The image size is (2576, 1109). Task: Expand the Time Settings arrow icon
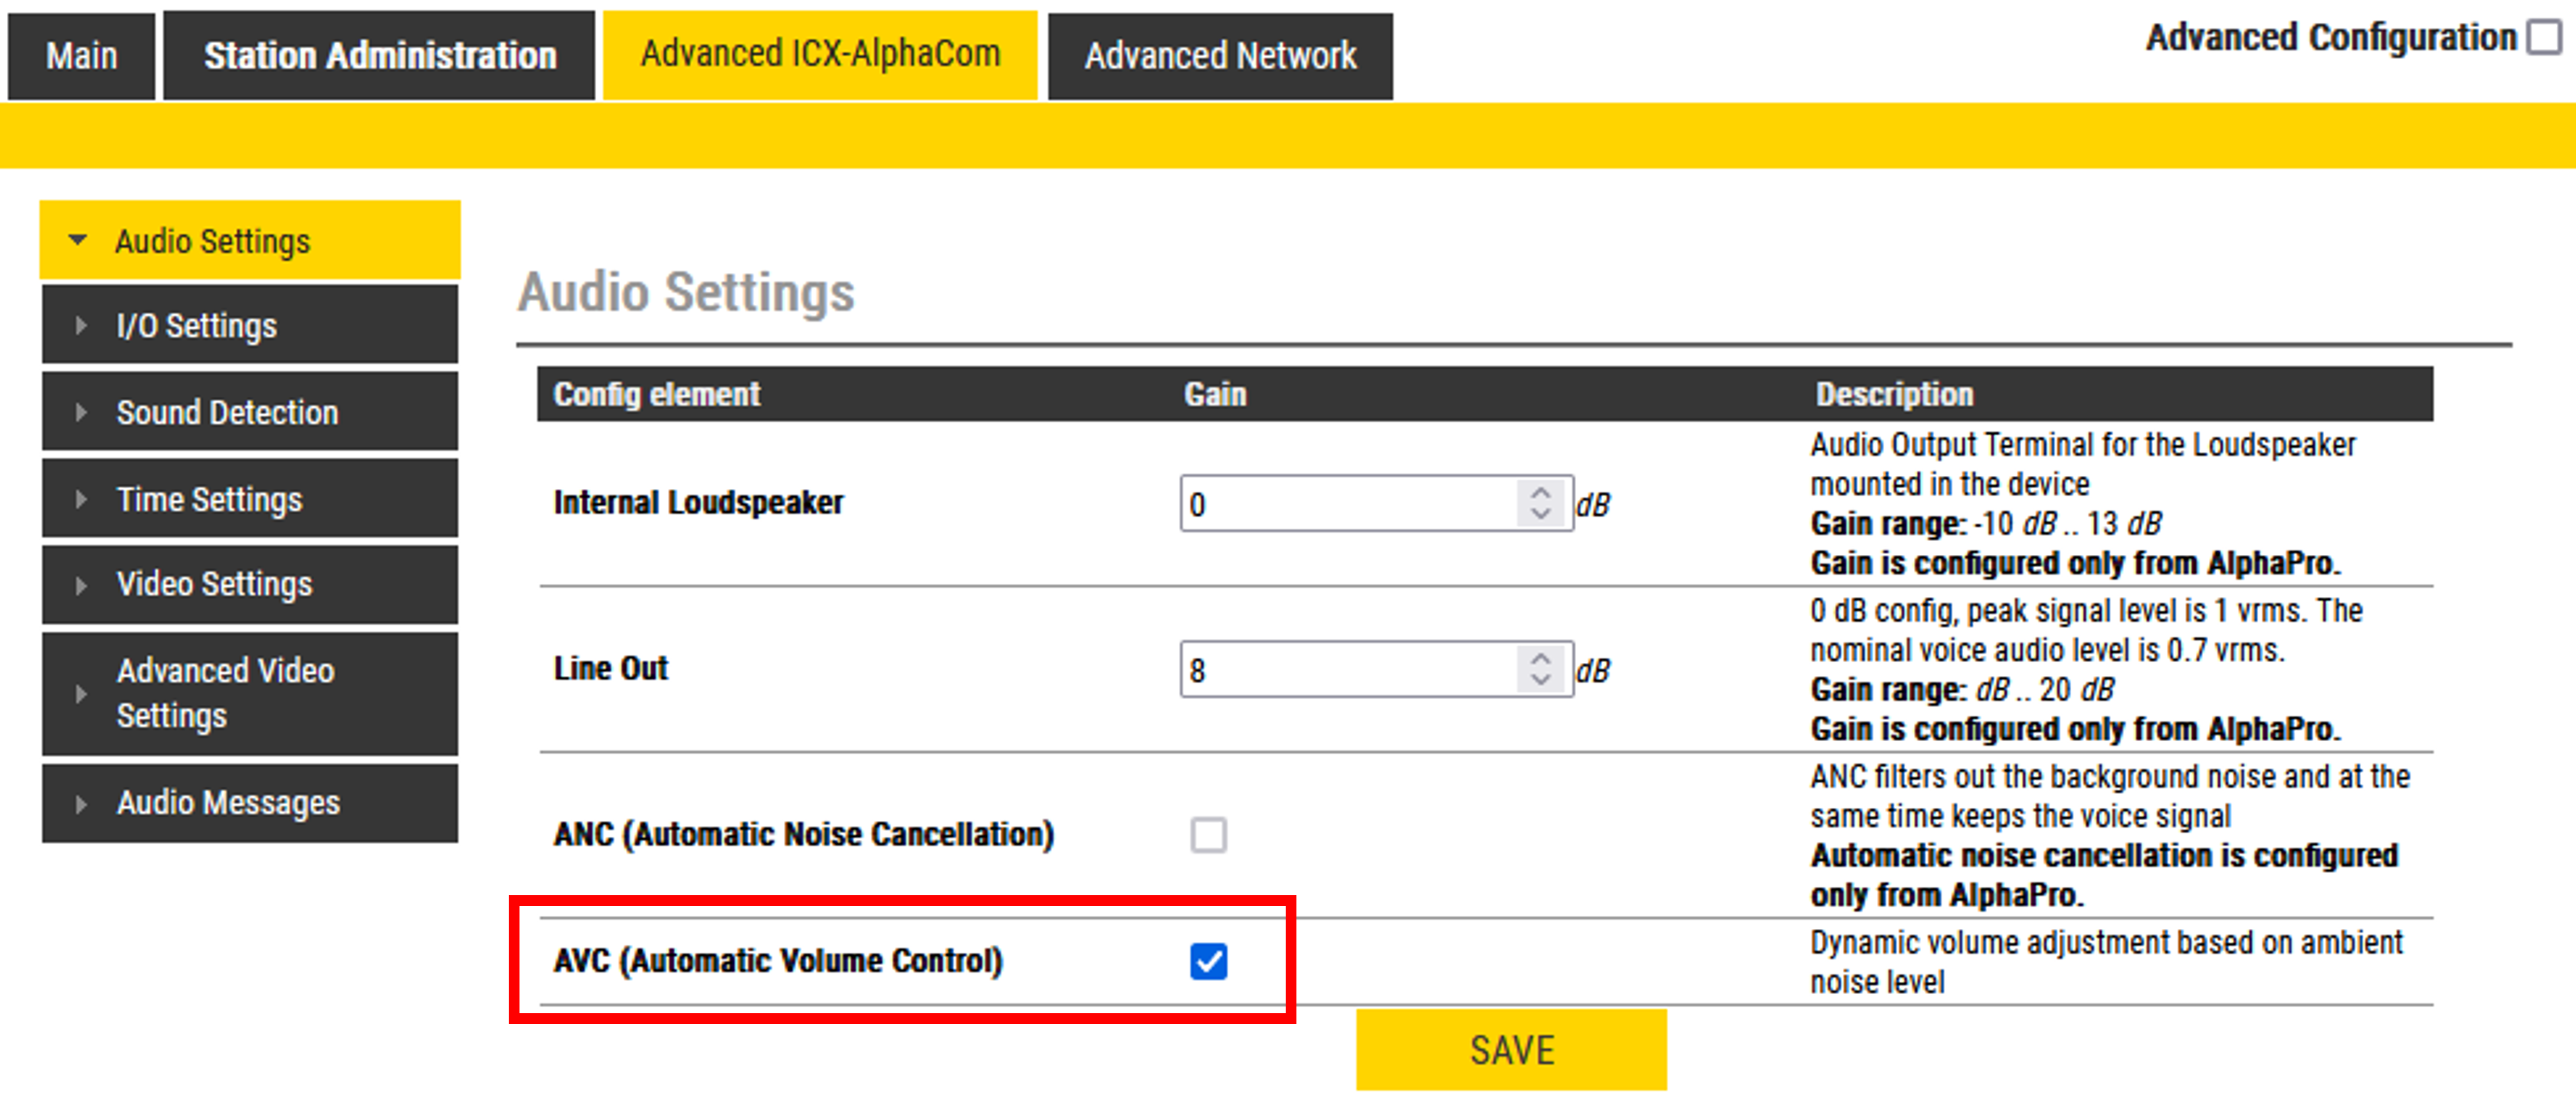[x=81, y=498]
